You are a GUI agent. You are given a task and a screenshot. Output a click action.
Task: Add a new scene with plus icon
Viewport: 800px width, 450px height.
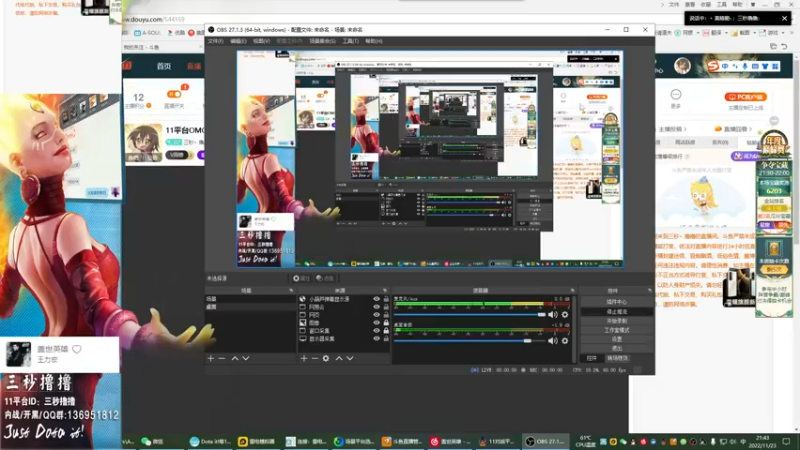point(211,359)
